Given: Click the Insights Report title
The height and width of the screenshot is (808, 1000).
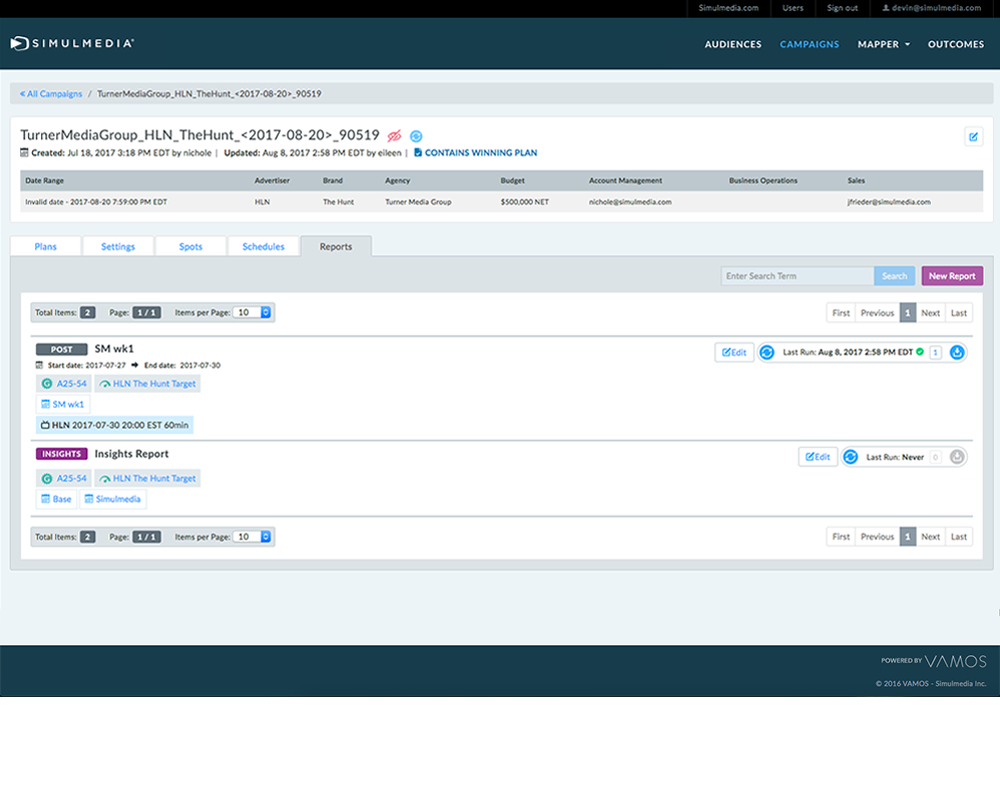Looking at the screenshot, I should (x=131, y=454).
